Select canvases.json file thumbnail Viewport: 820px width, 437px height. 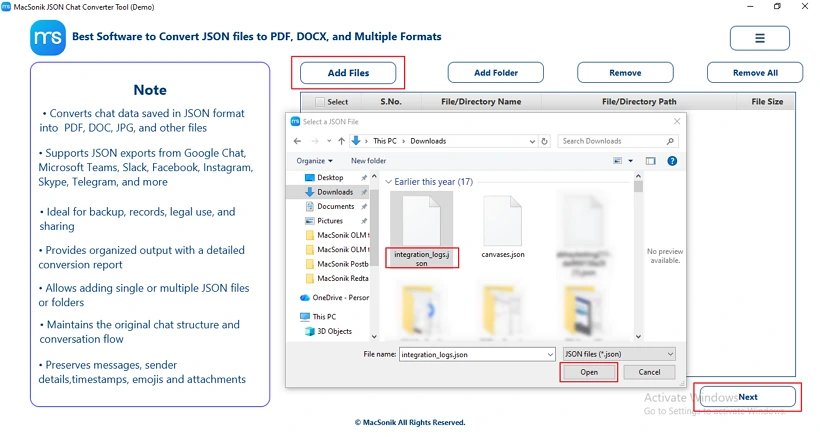point(503,227)
